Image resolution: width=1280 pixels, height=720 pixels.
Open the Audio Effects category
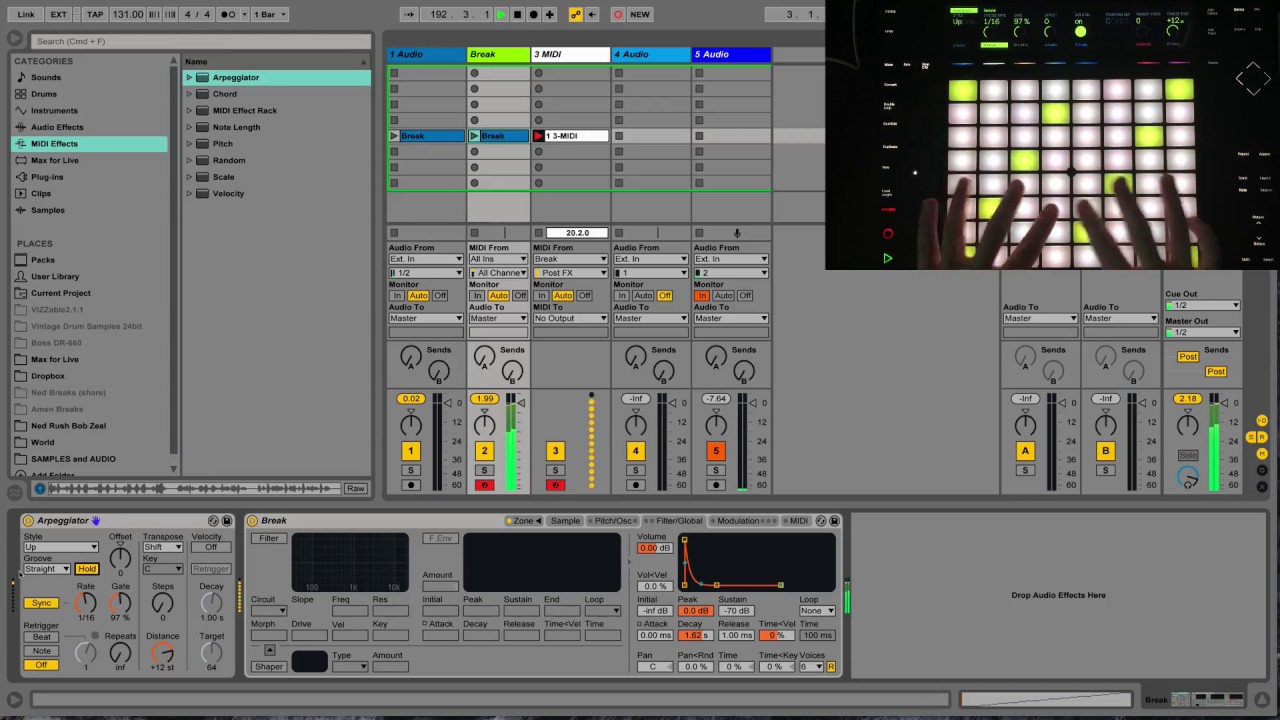56,127
